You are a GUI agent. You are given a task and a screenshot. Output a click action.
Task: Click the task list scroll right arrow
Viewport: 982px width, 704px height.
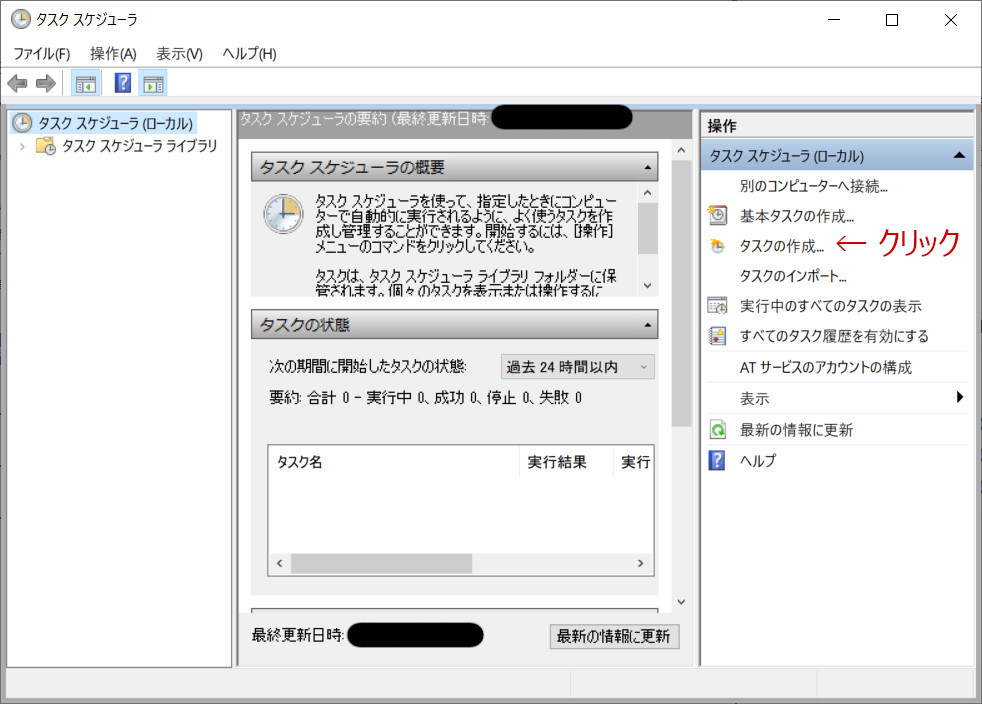coord(640,563)
